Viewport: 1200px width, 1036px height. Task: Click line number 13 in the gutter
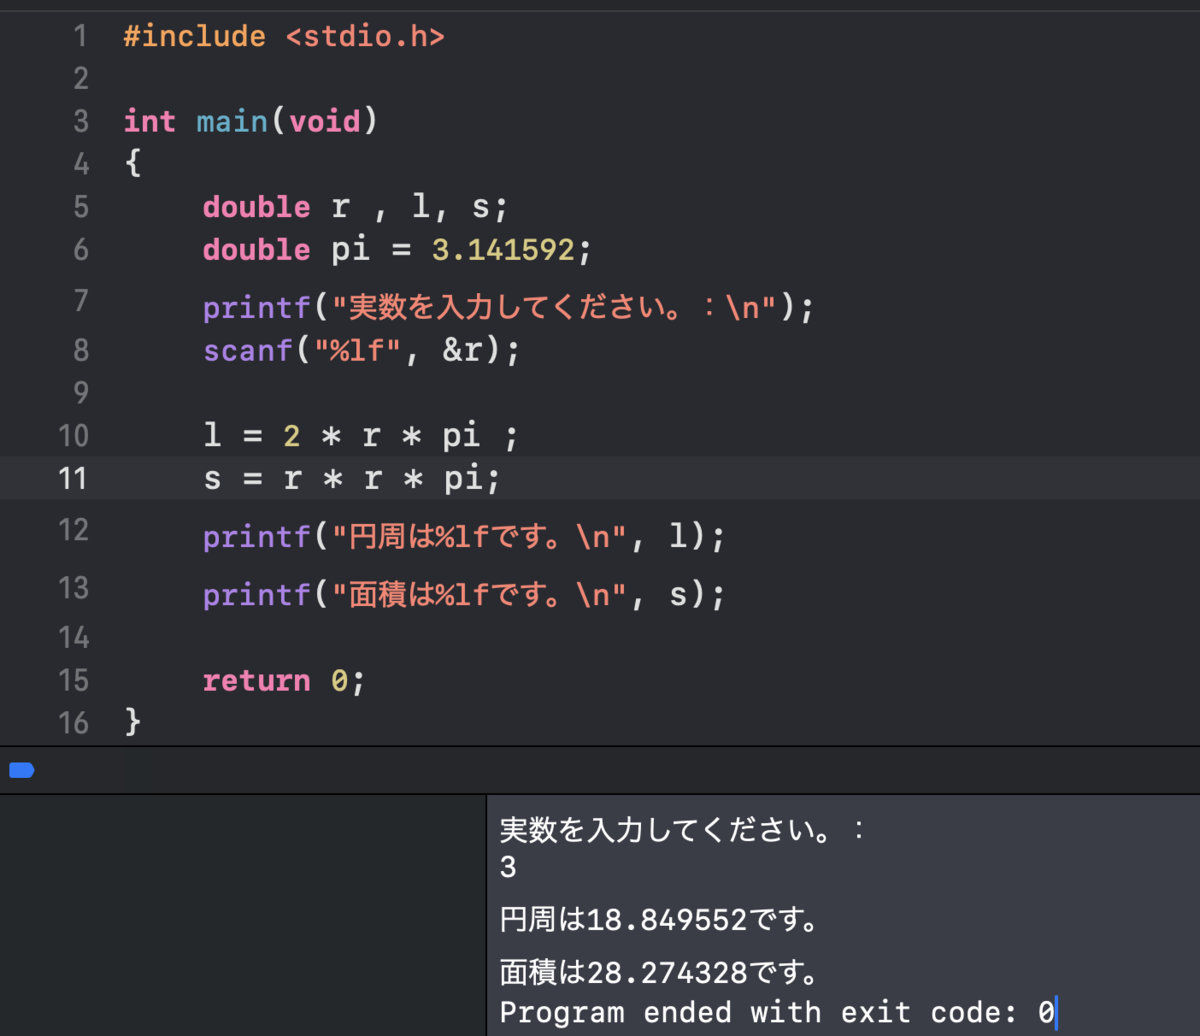[x=74, y=588]
